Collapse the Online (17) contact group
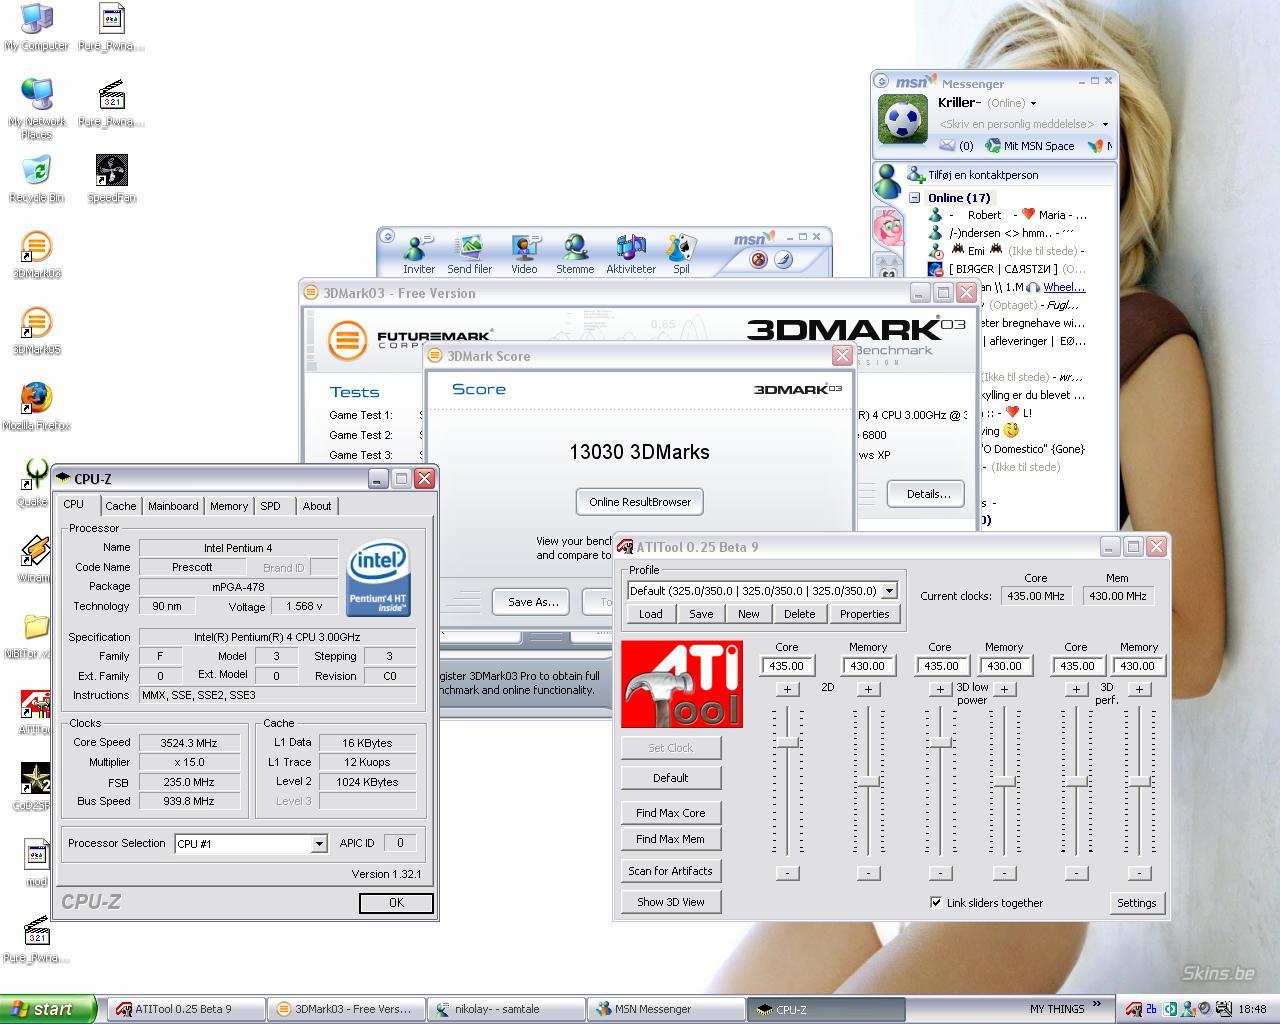1280x1024 pixels. [x=914, y=198]
